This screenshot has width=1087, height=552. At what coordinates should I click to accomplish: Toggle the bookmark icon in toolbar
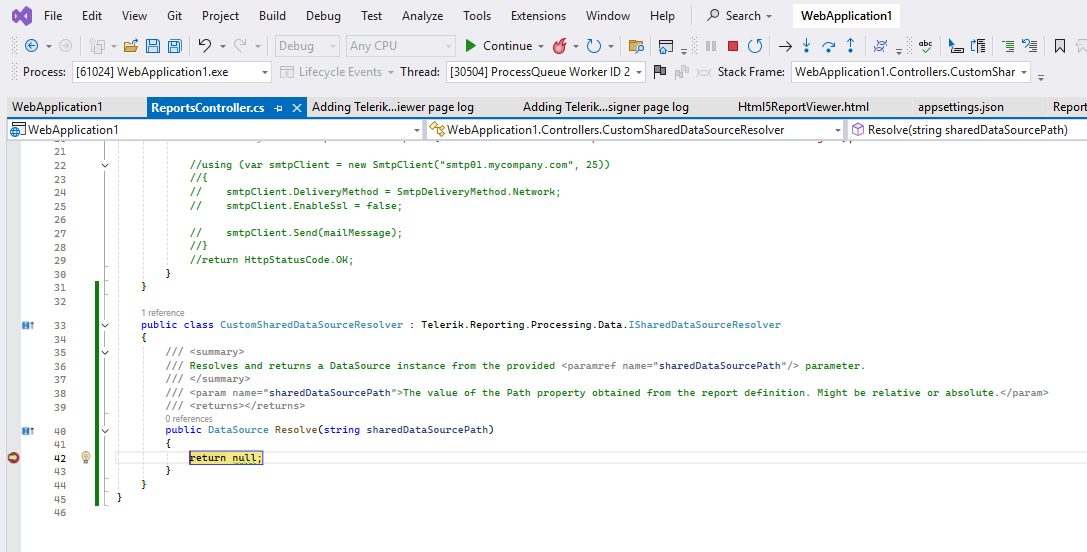click(x=1060, y=46)
